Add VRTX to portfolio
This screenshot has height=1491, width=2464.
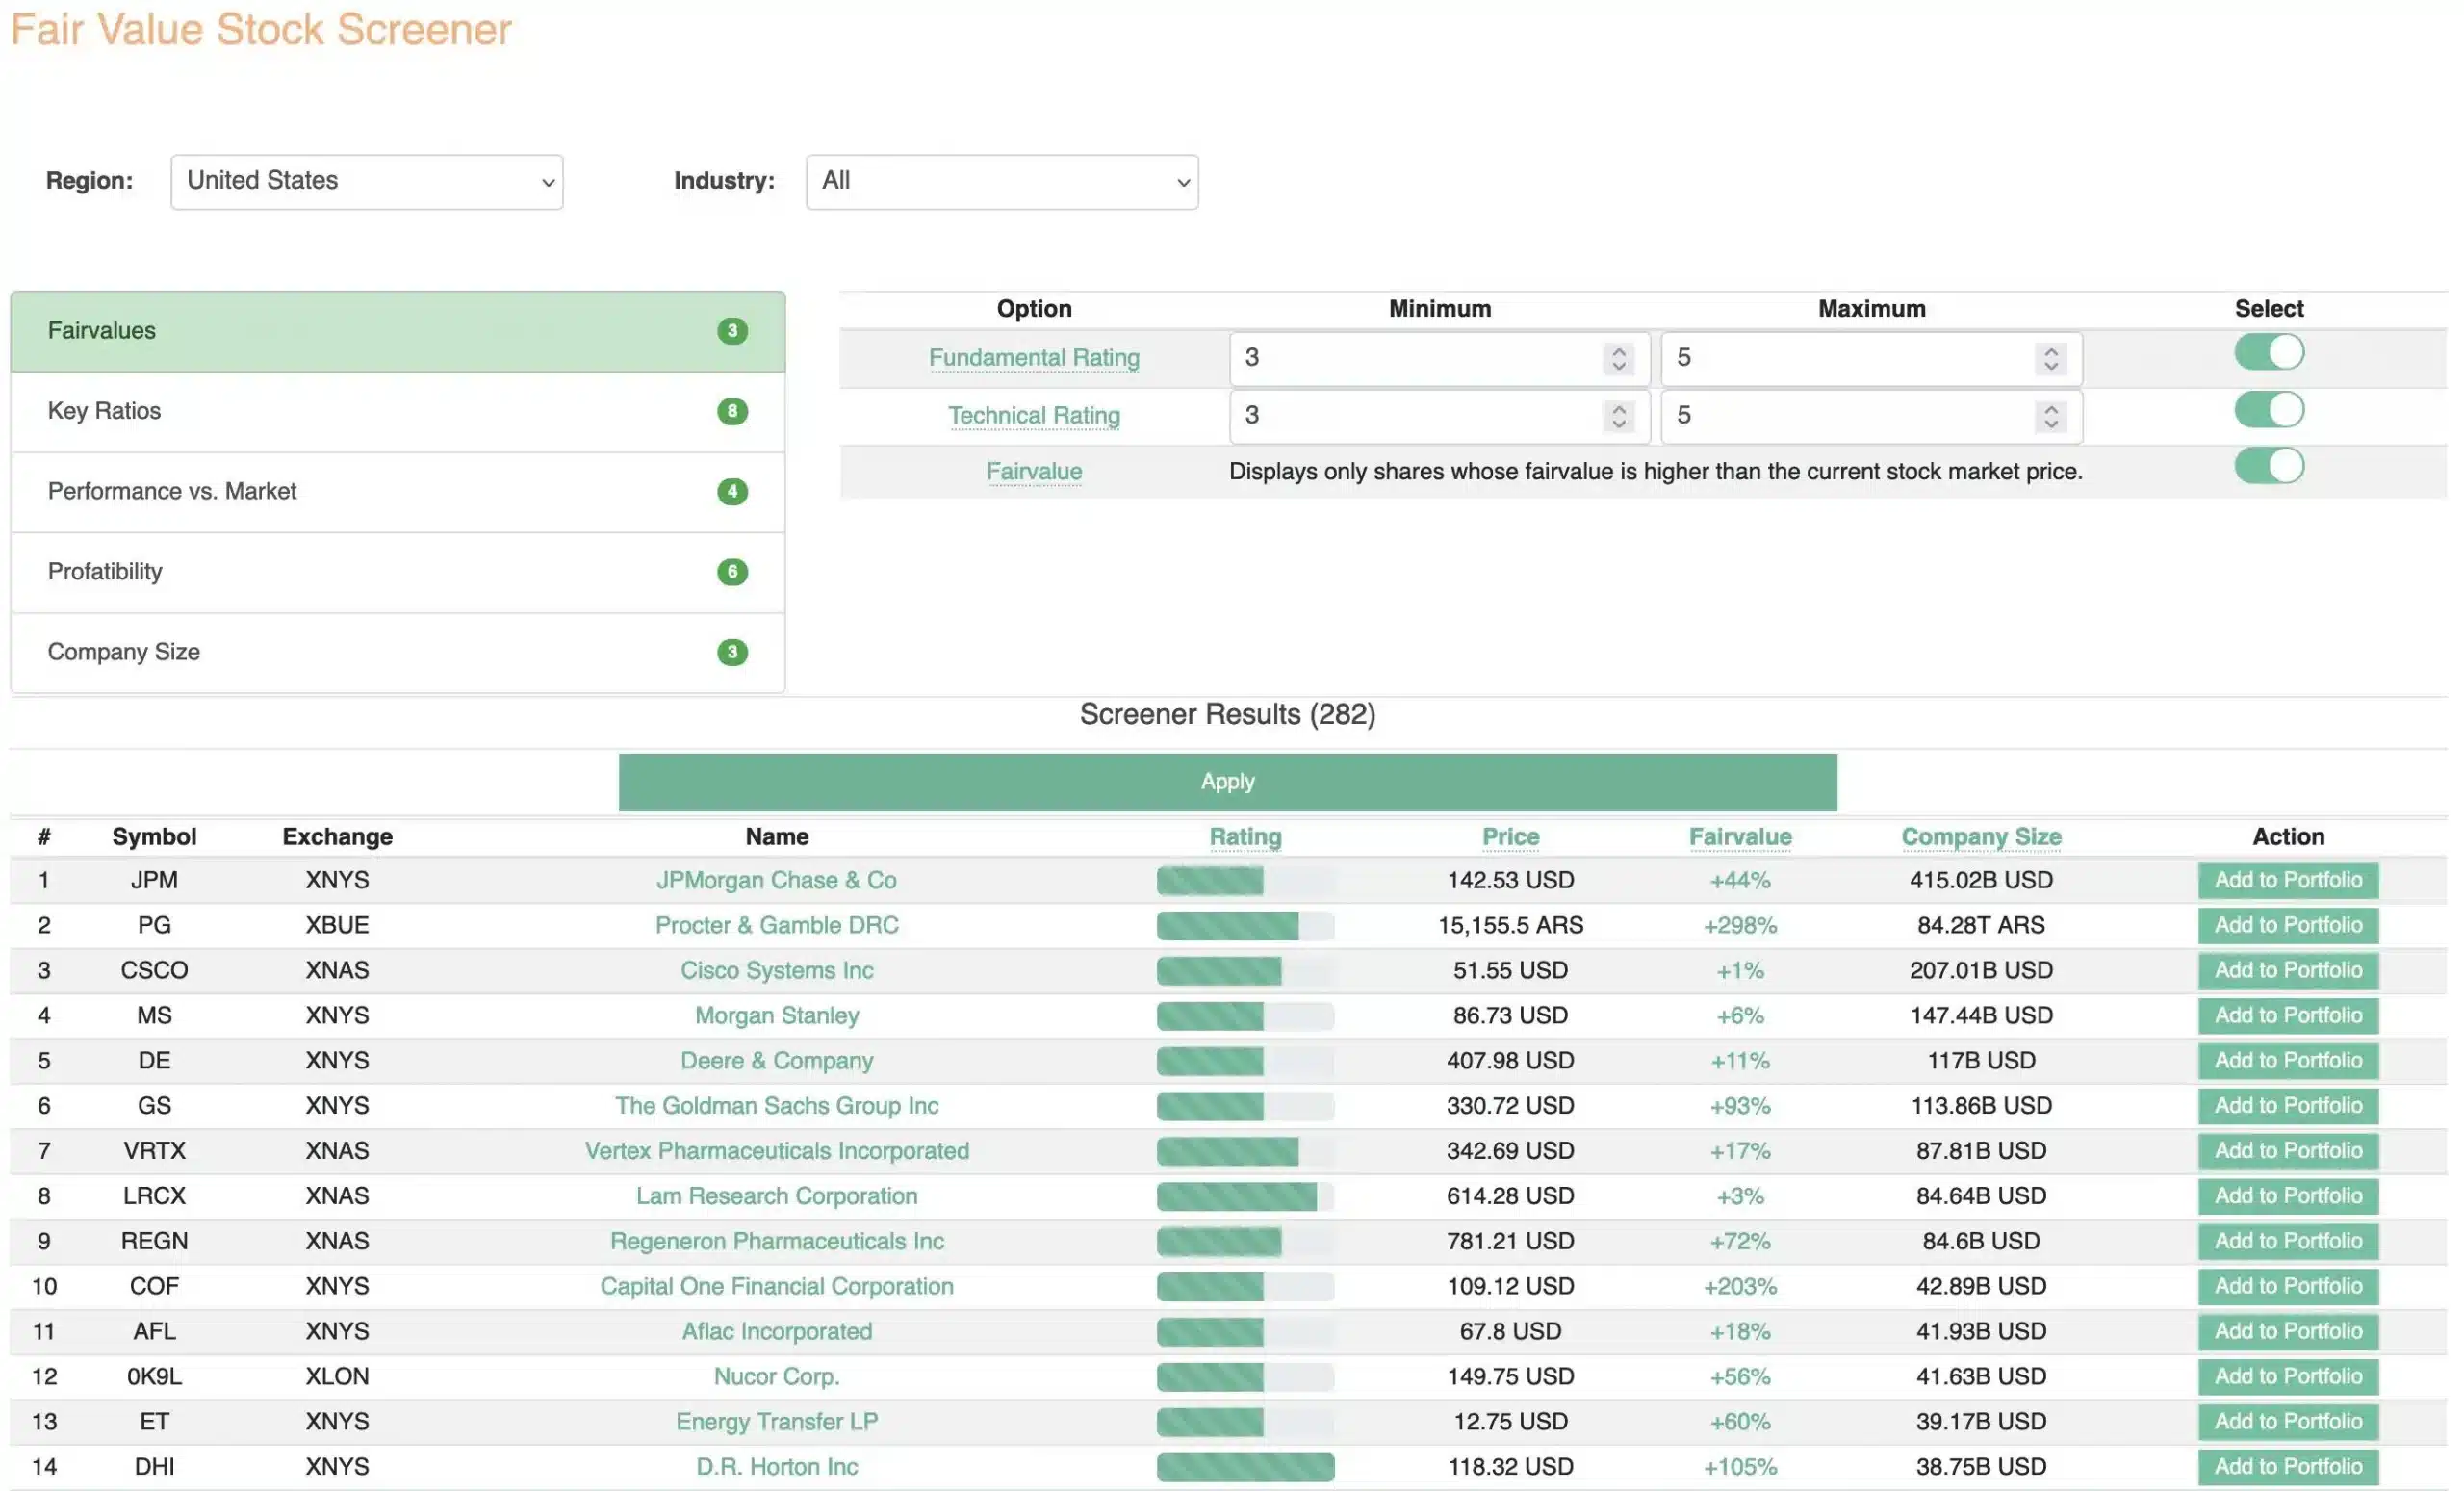click(2287, 1150)
